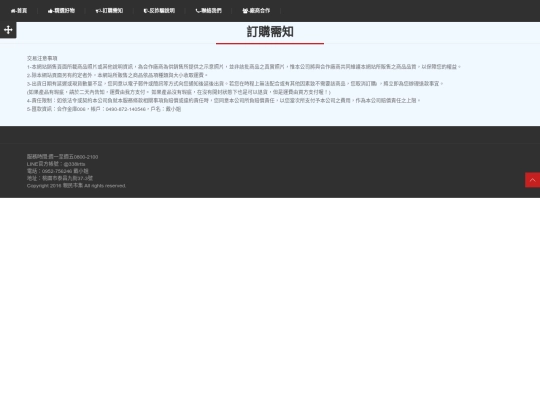The image size is (540, 405).
Task: Click the term line starting with 2-
Action: [117, 75]
